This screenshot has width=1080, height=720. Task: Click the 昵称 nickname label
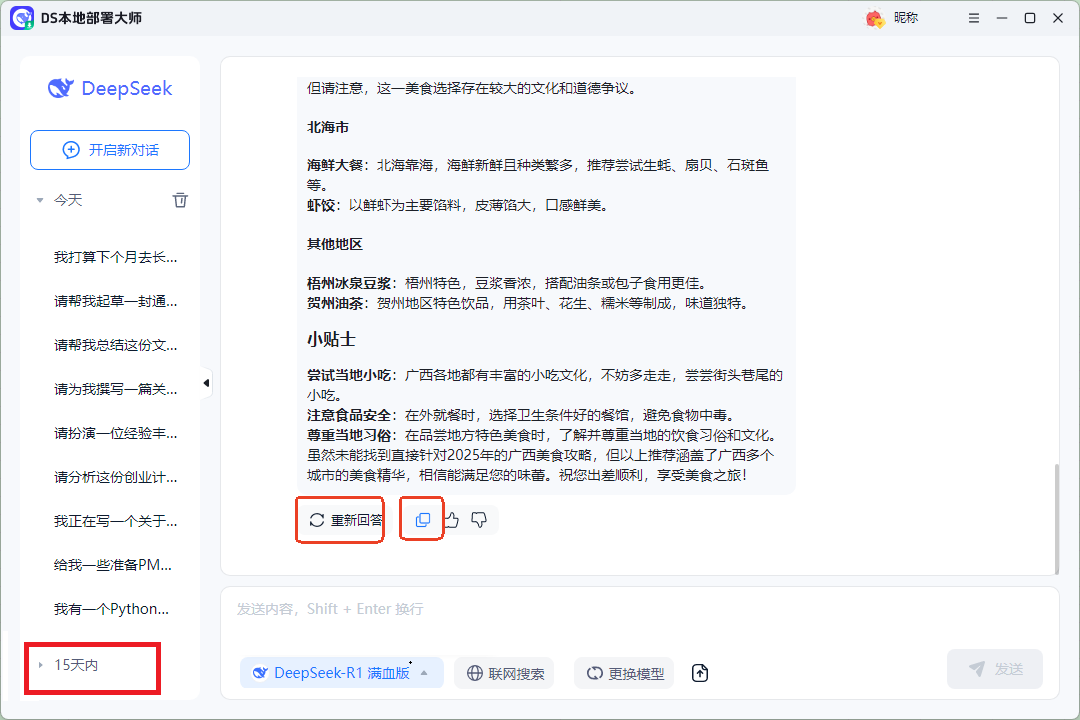pos(906,18)
